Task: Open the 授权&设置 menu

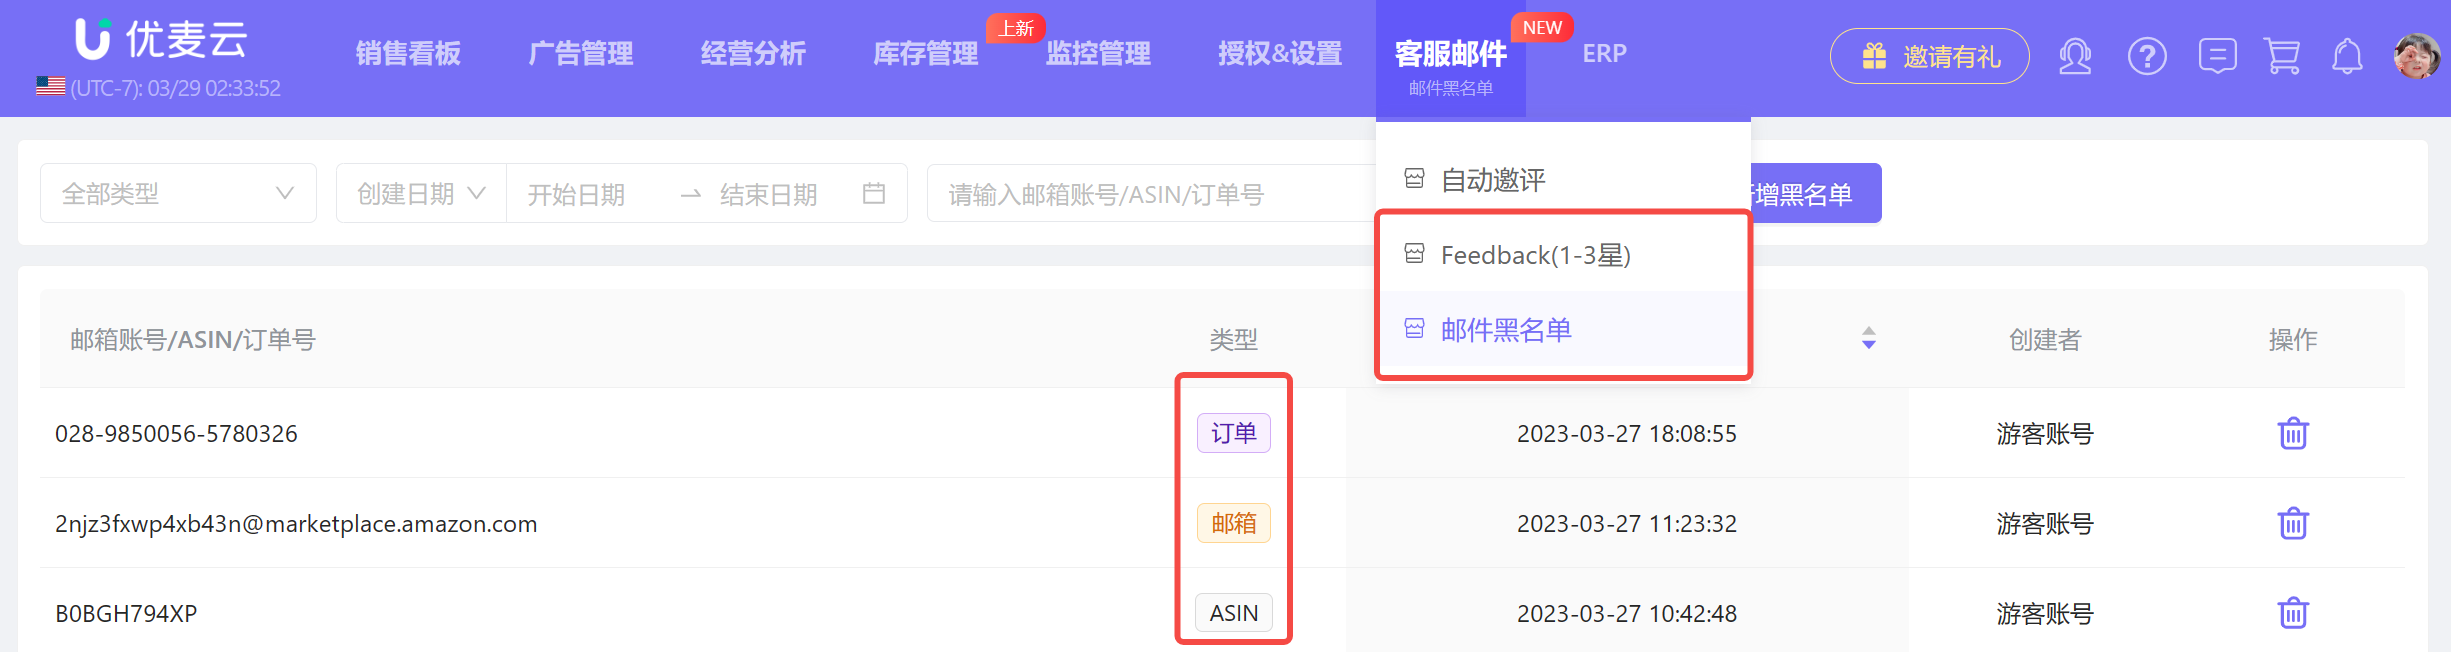Action: (x=1280, y=53)
